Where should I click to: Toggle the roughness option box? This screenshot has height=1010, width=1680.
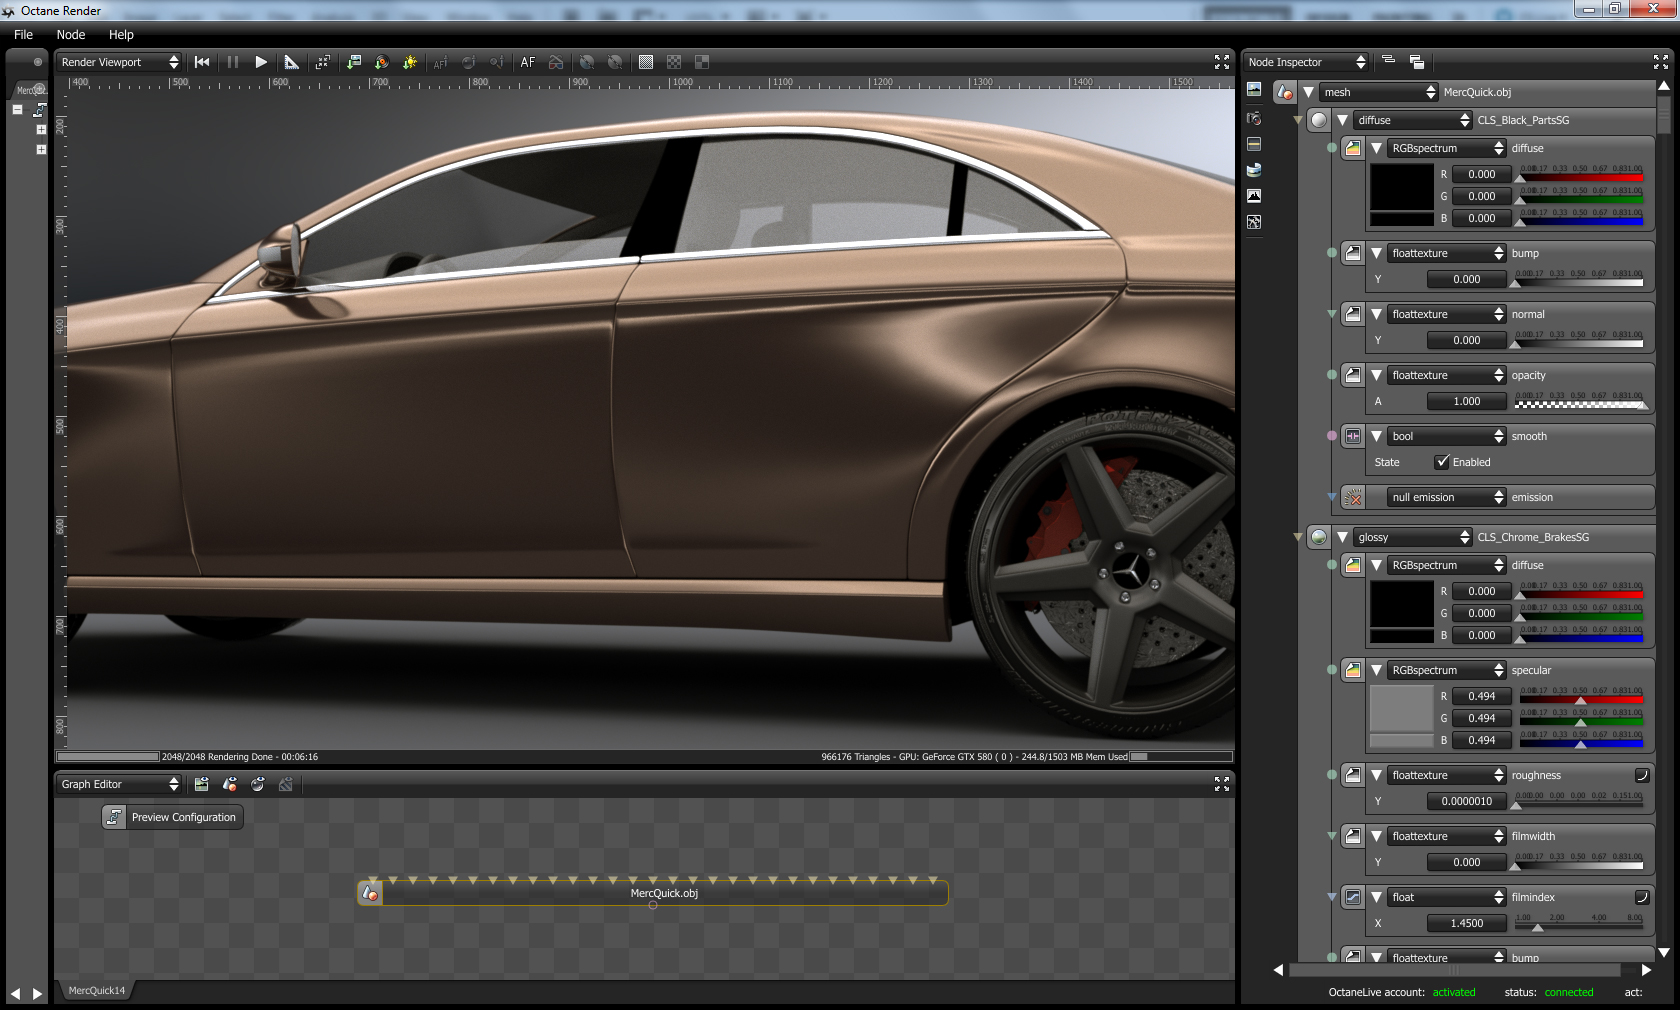click(x=1641, y=775)
